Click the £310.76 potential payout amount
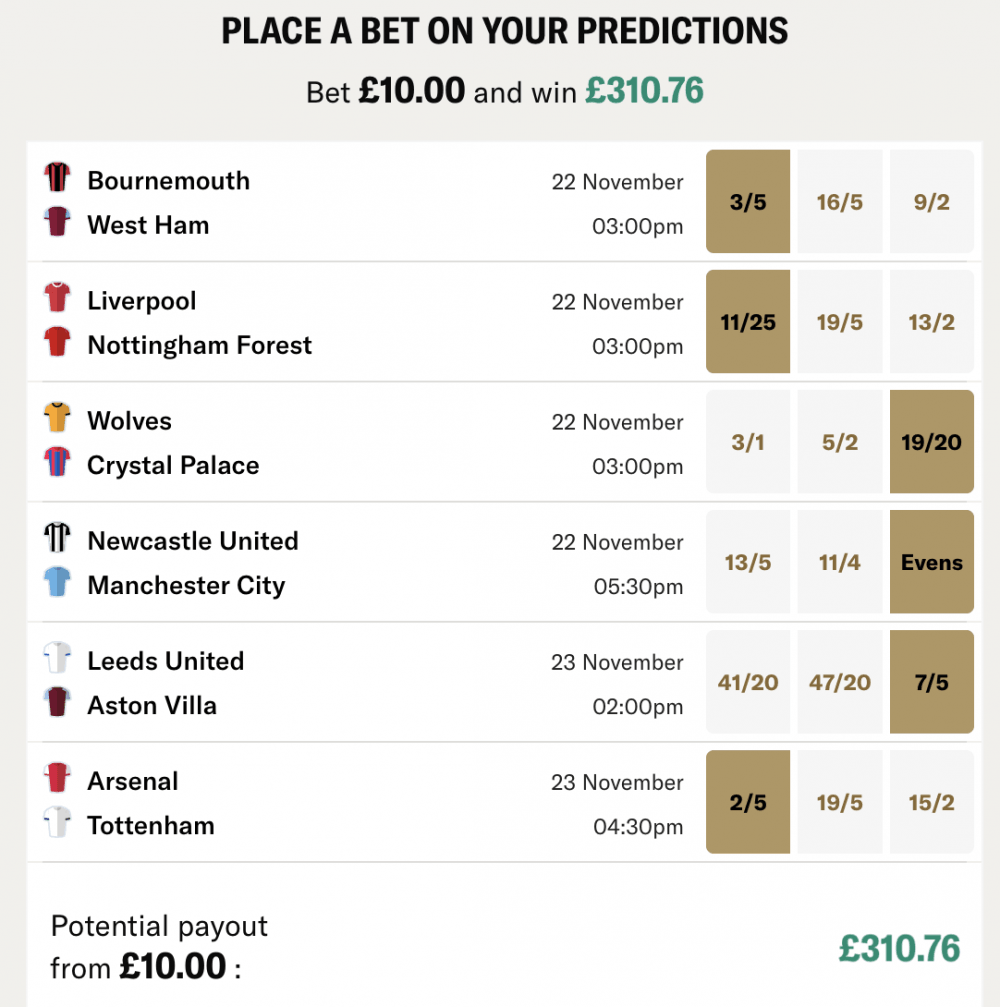1000x1007 pixels. point(898,947)
